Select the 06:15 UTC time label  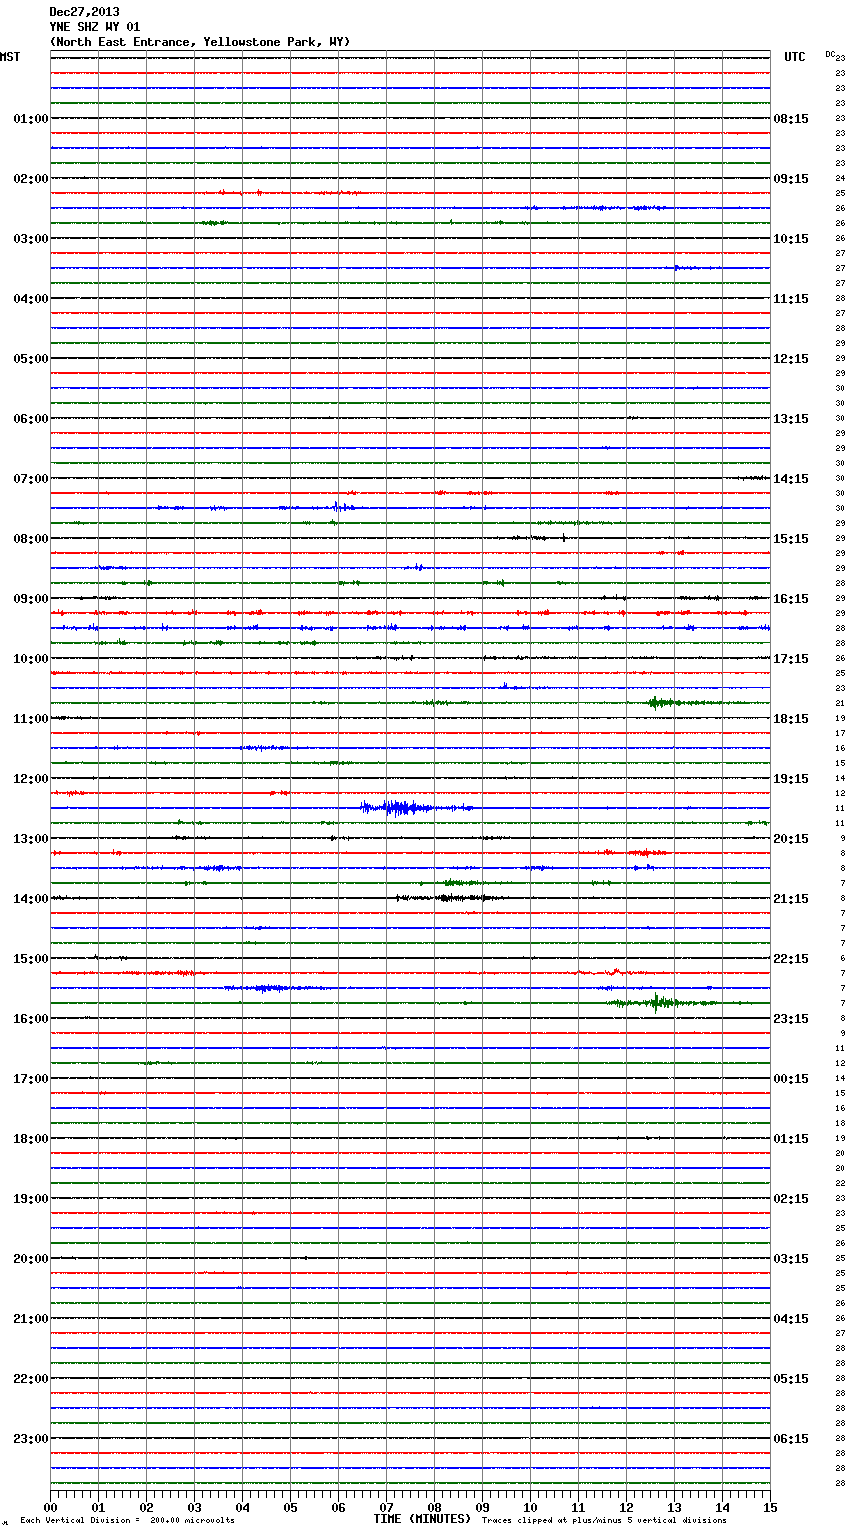791,1439
